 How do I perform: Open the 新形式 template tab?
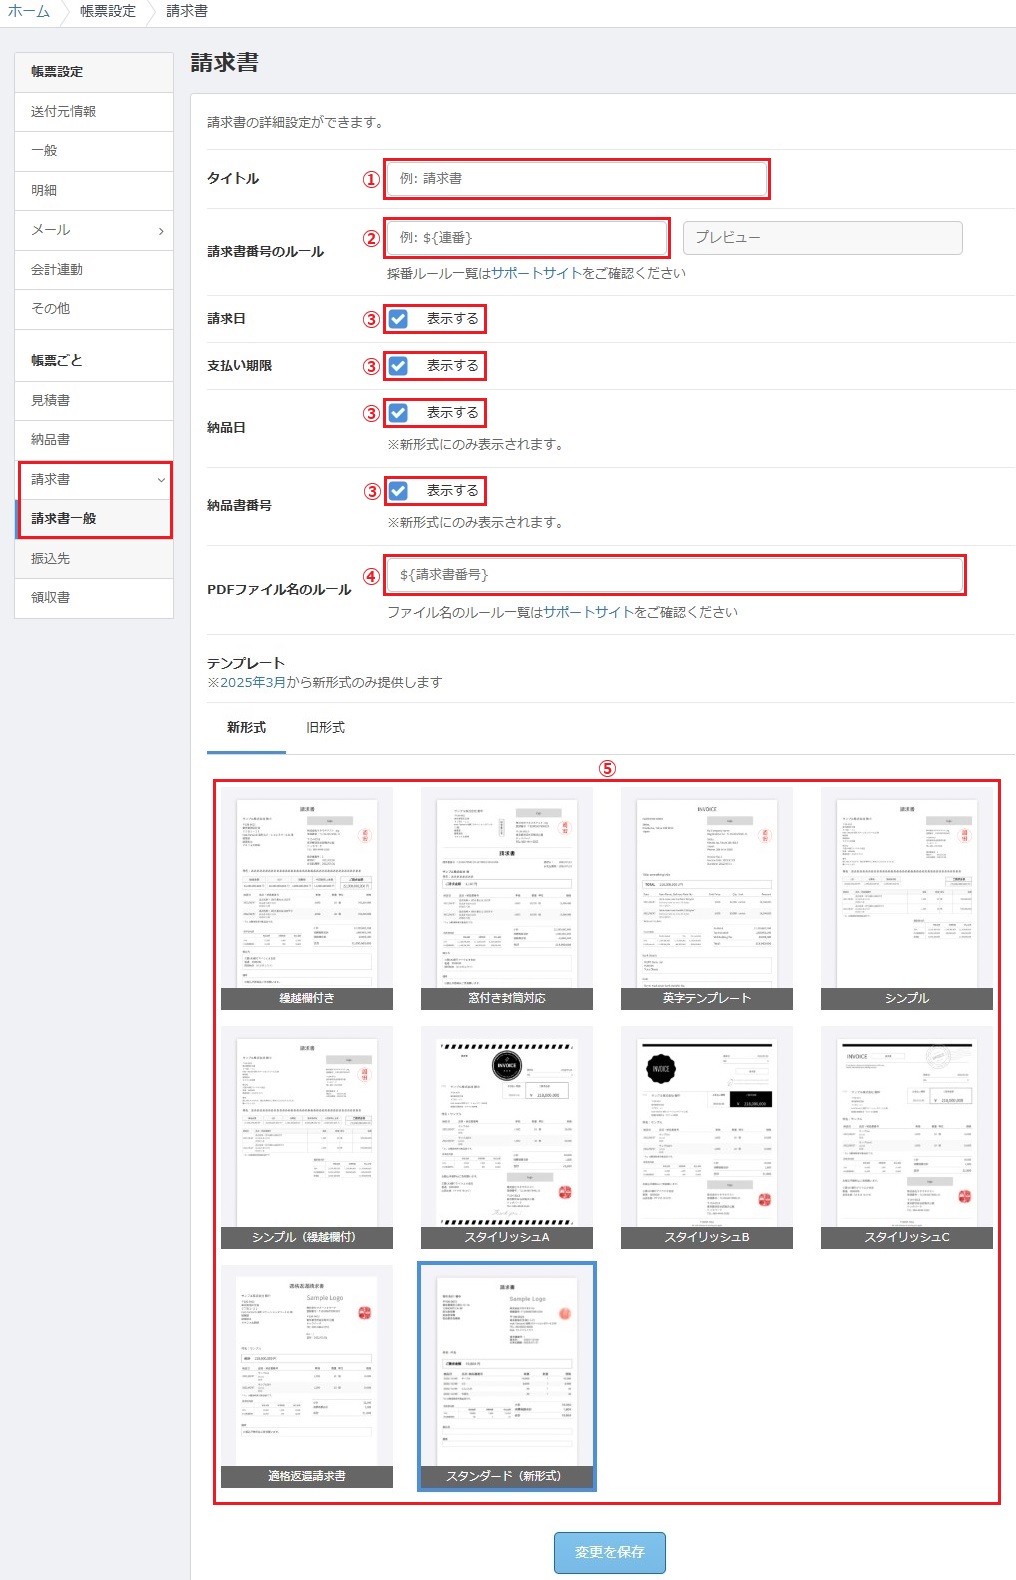pyautogui.click(x=246, y=728)
